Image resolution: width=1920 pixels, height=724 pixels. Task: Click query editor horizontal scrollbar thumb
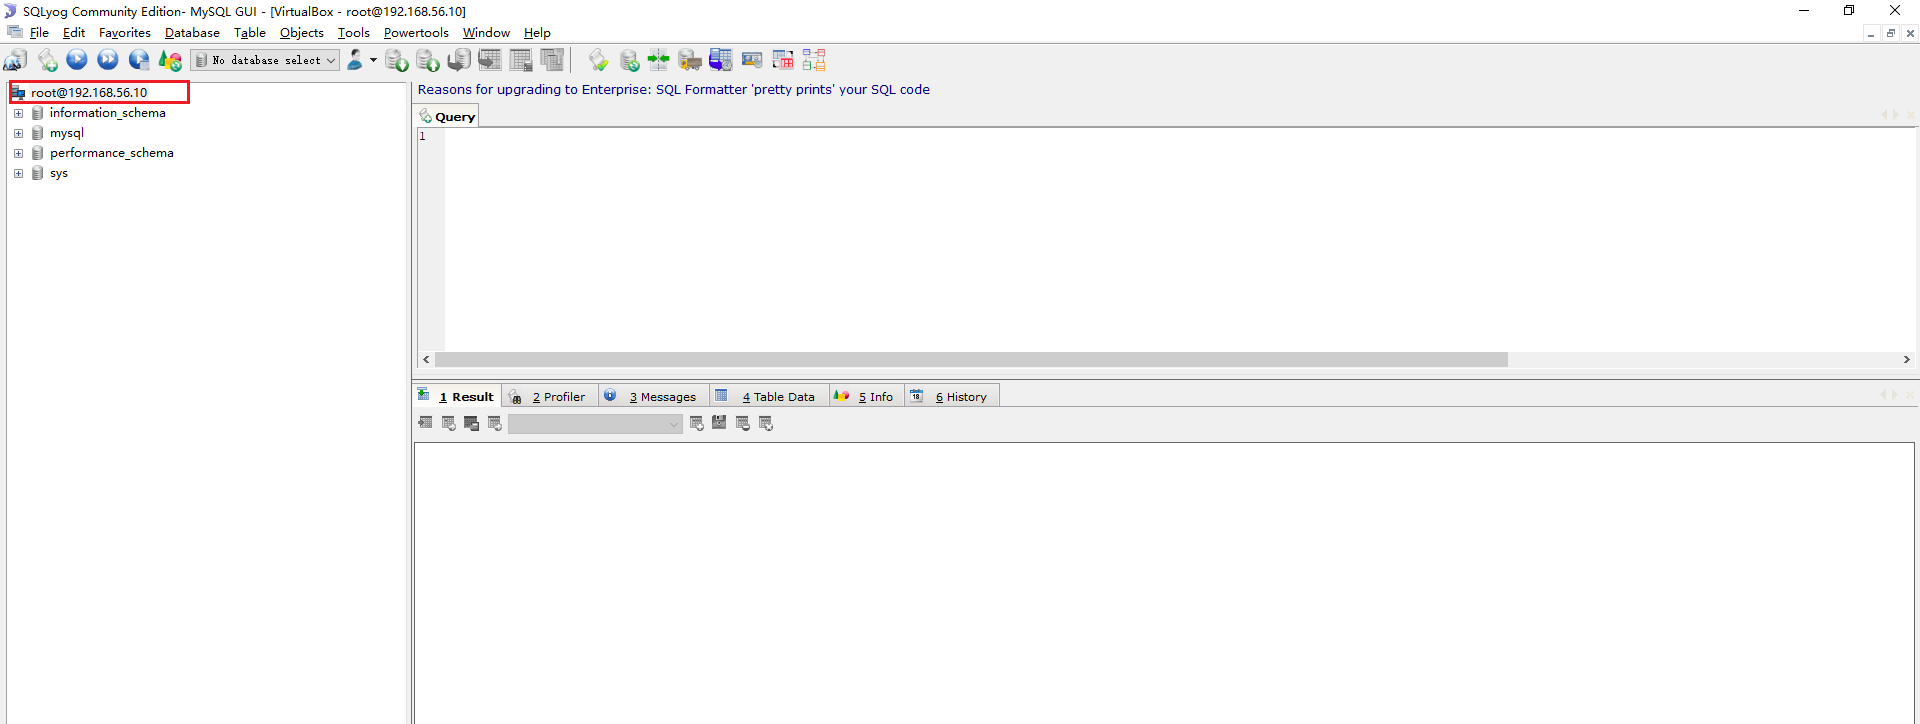[x=971, y=359]
